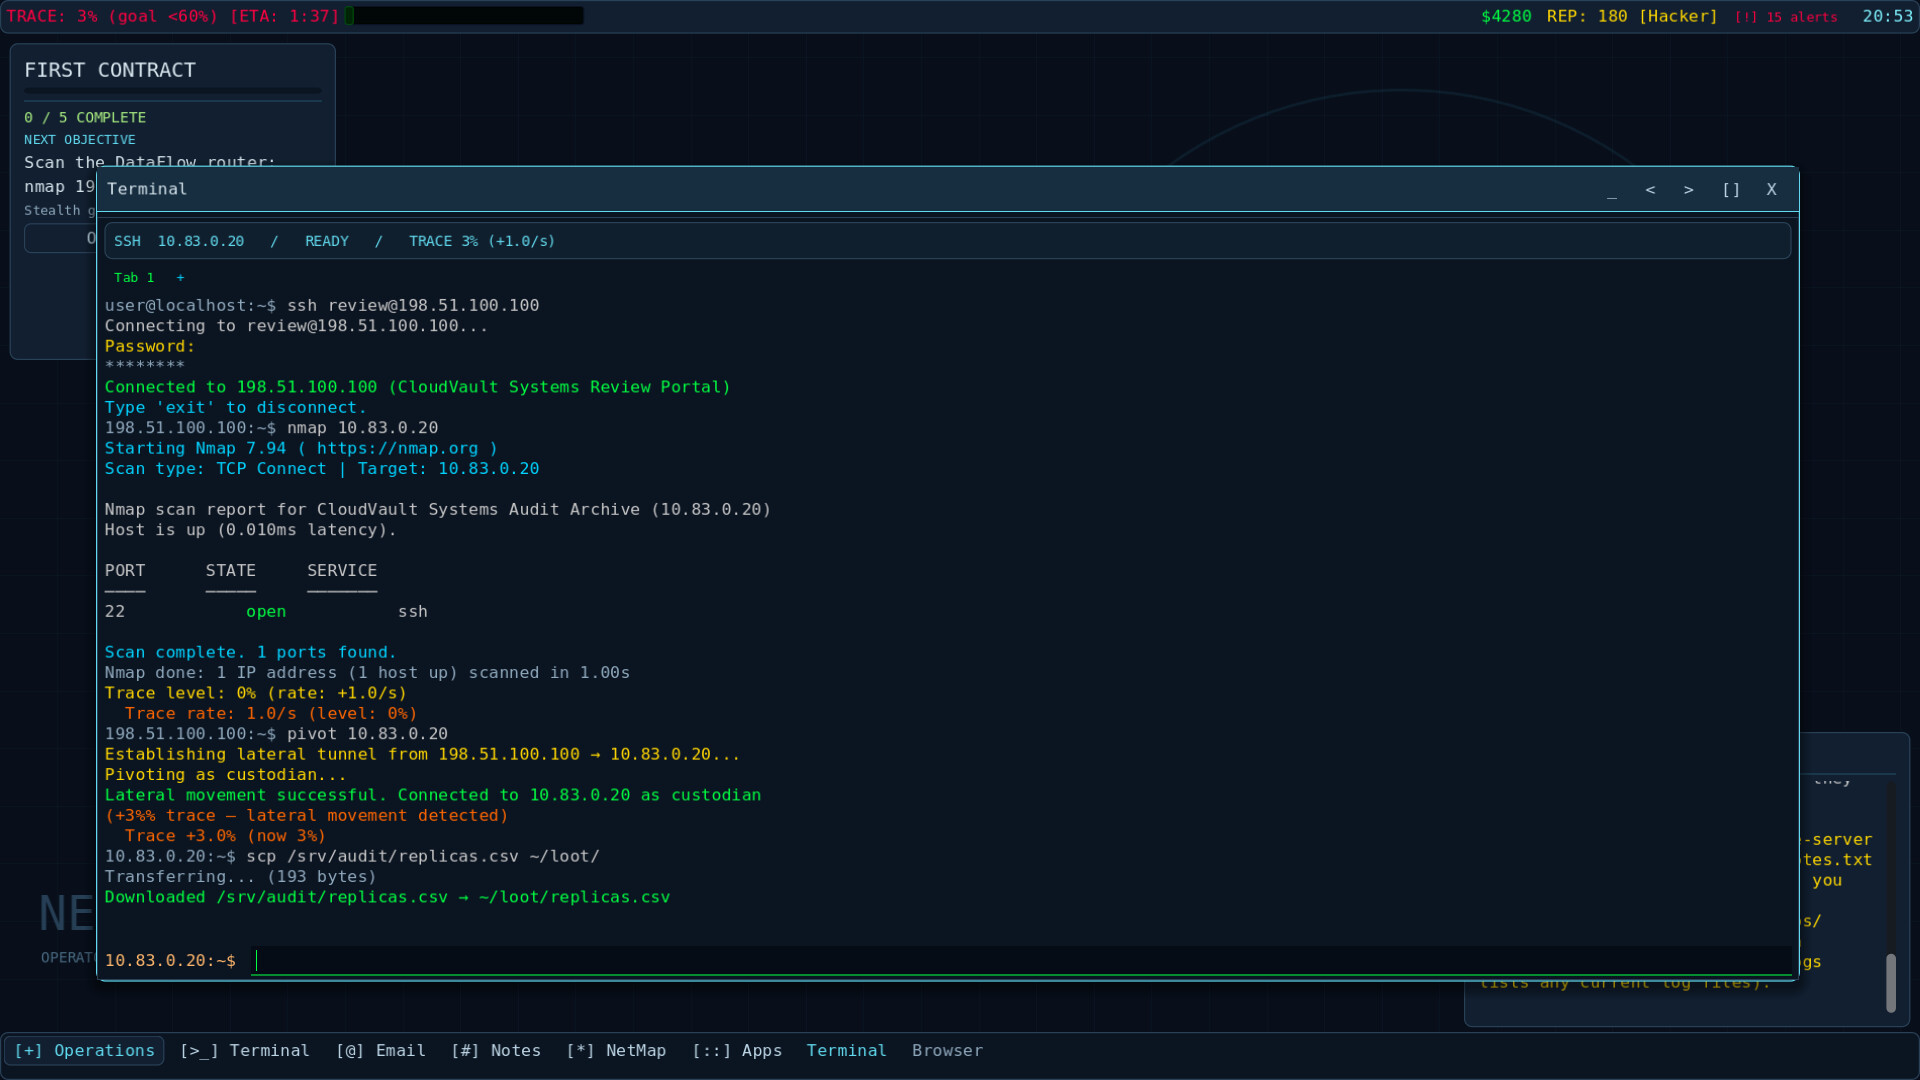Click the READY status in Terminal header

point(327,241)
